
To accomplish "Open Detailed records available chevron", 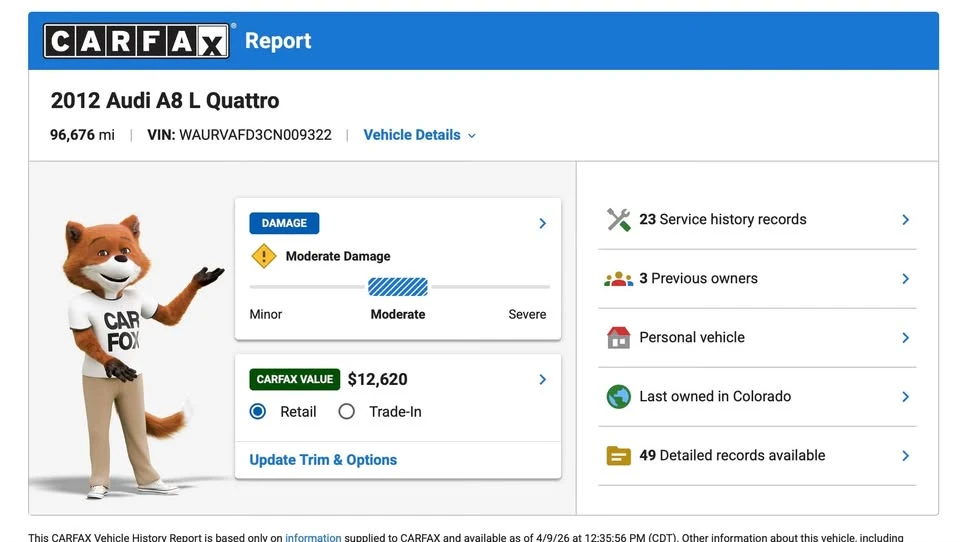I will pos(906,456).
